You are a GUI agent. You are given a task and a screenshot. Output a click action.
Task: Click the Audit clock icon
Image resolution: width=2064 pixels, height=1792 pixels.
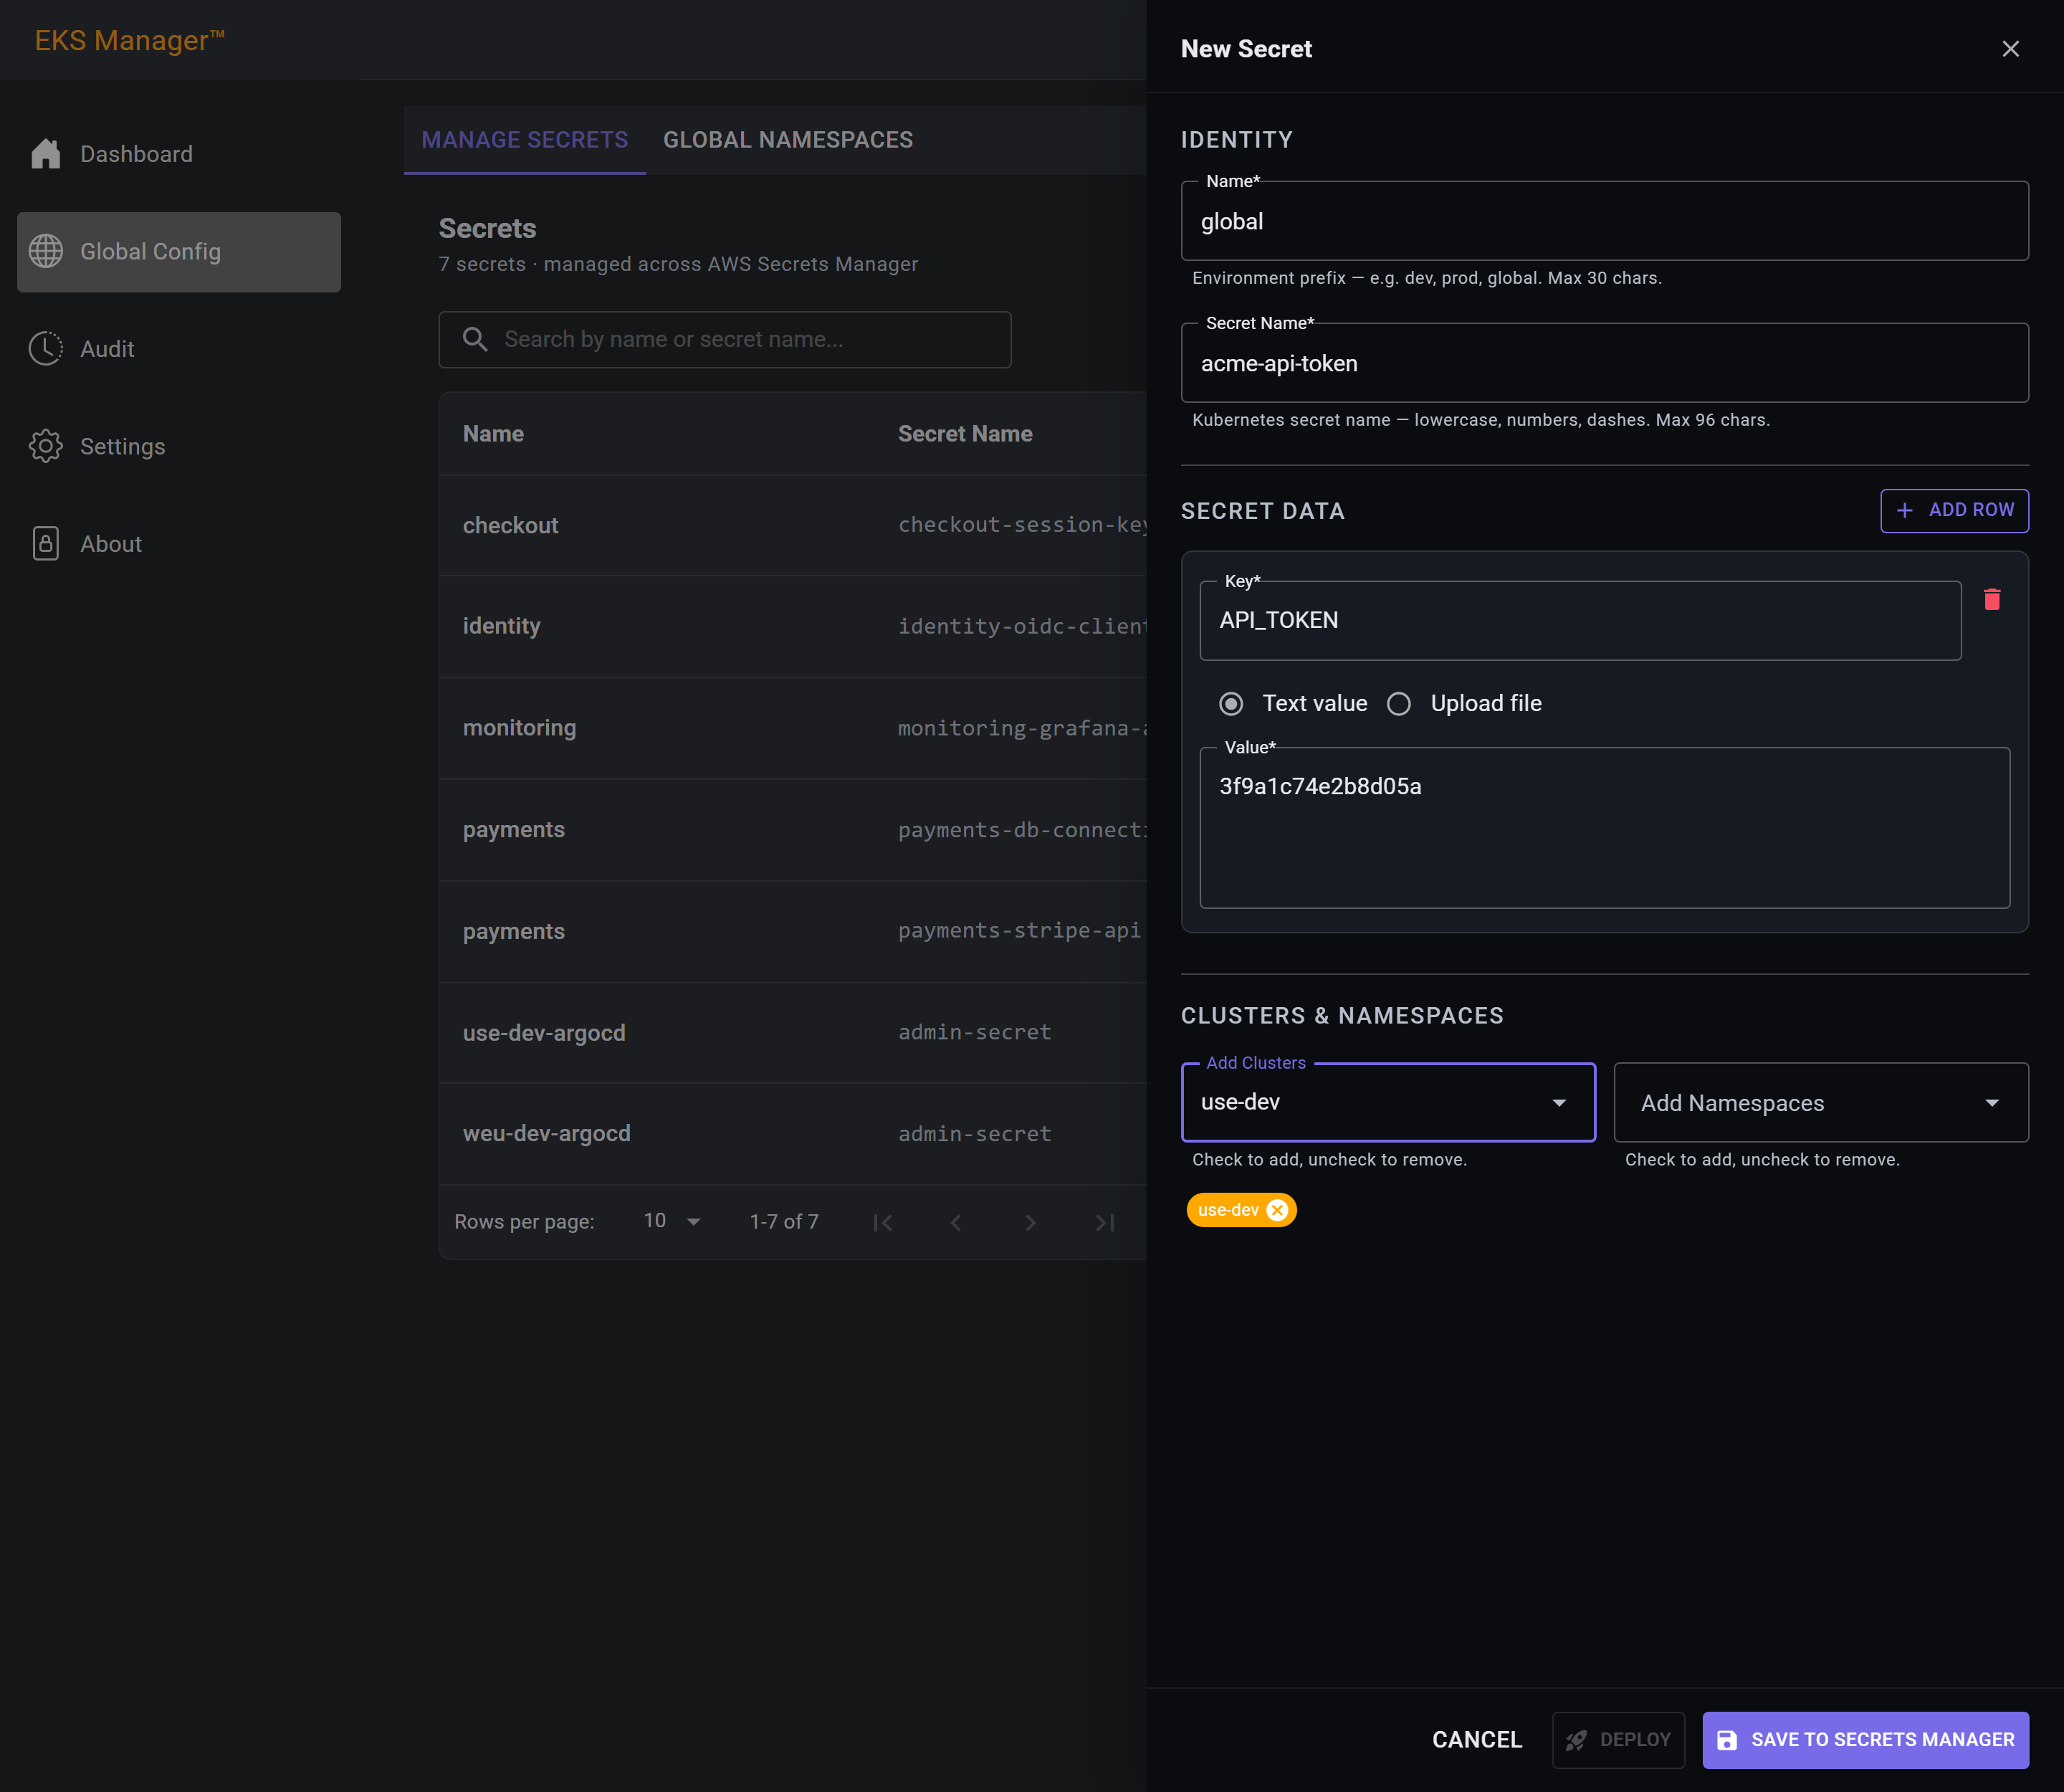[46, 348]
